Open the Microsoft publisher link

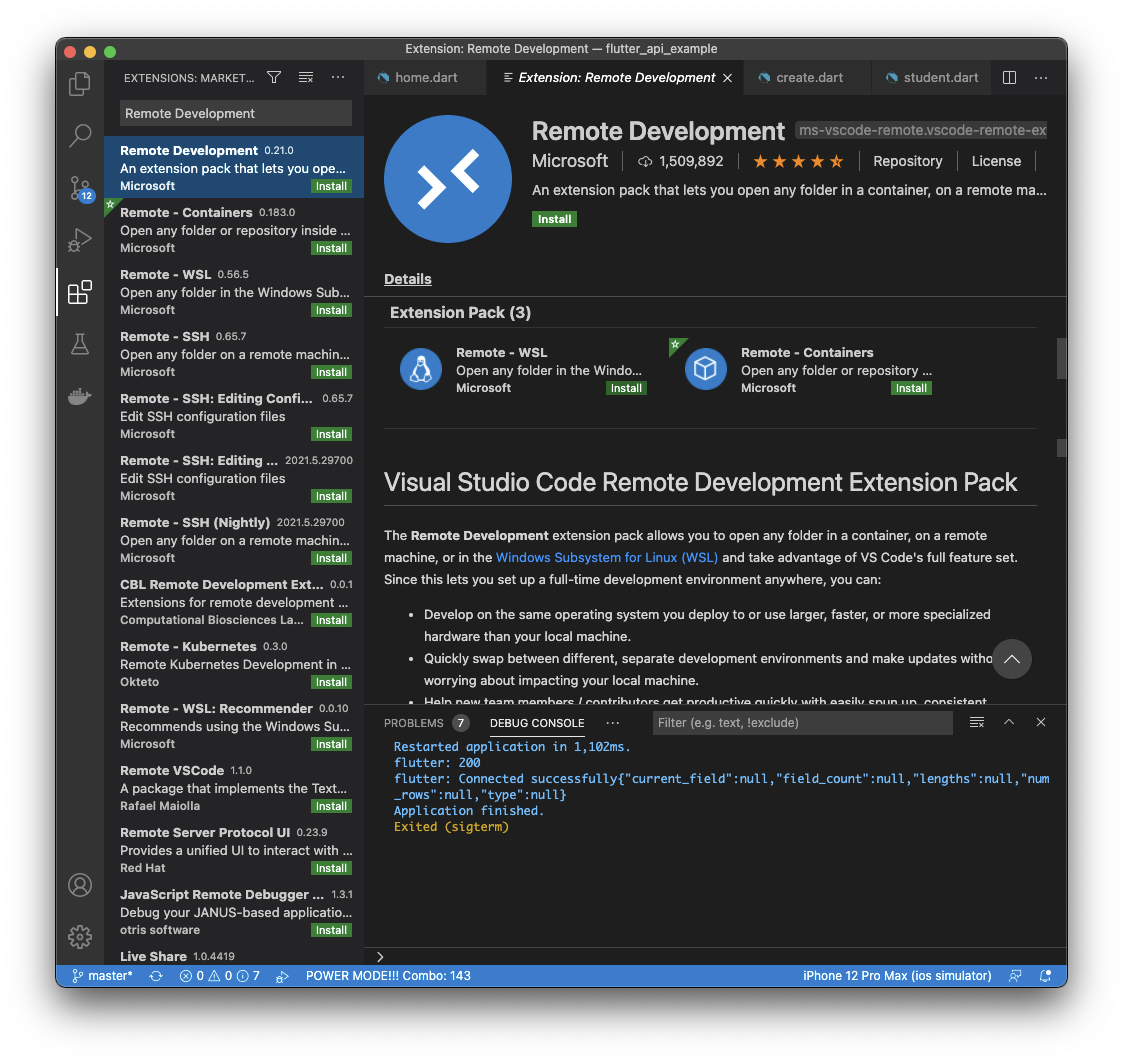(569, 161)
